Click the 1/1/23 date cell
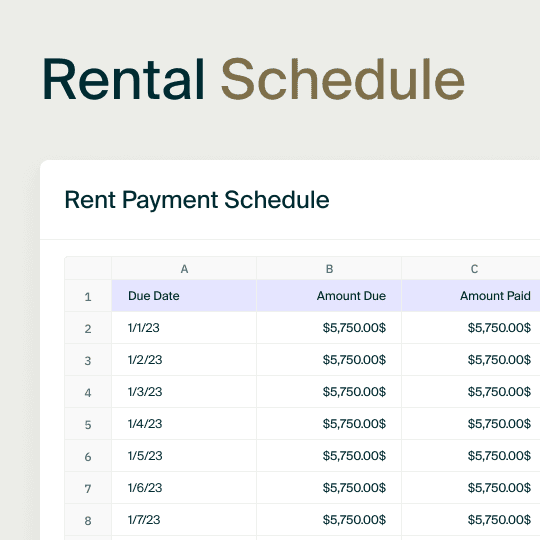Screen dimensions: 540x540 coord(184,328)
